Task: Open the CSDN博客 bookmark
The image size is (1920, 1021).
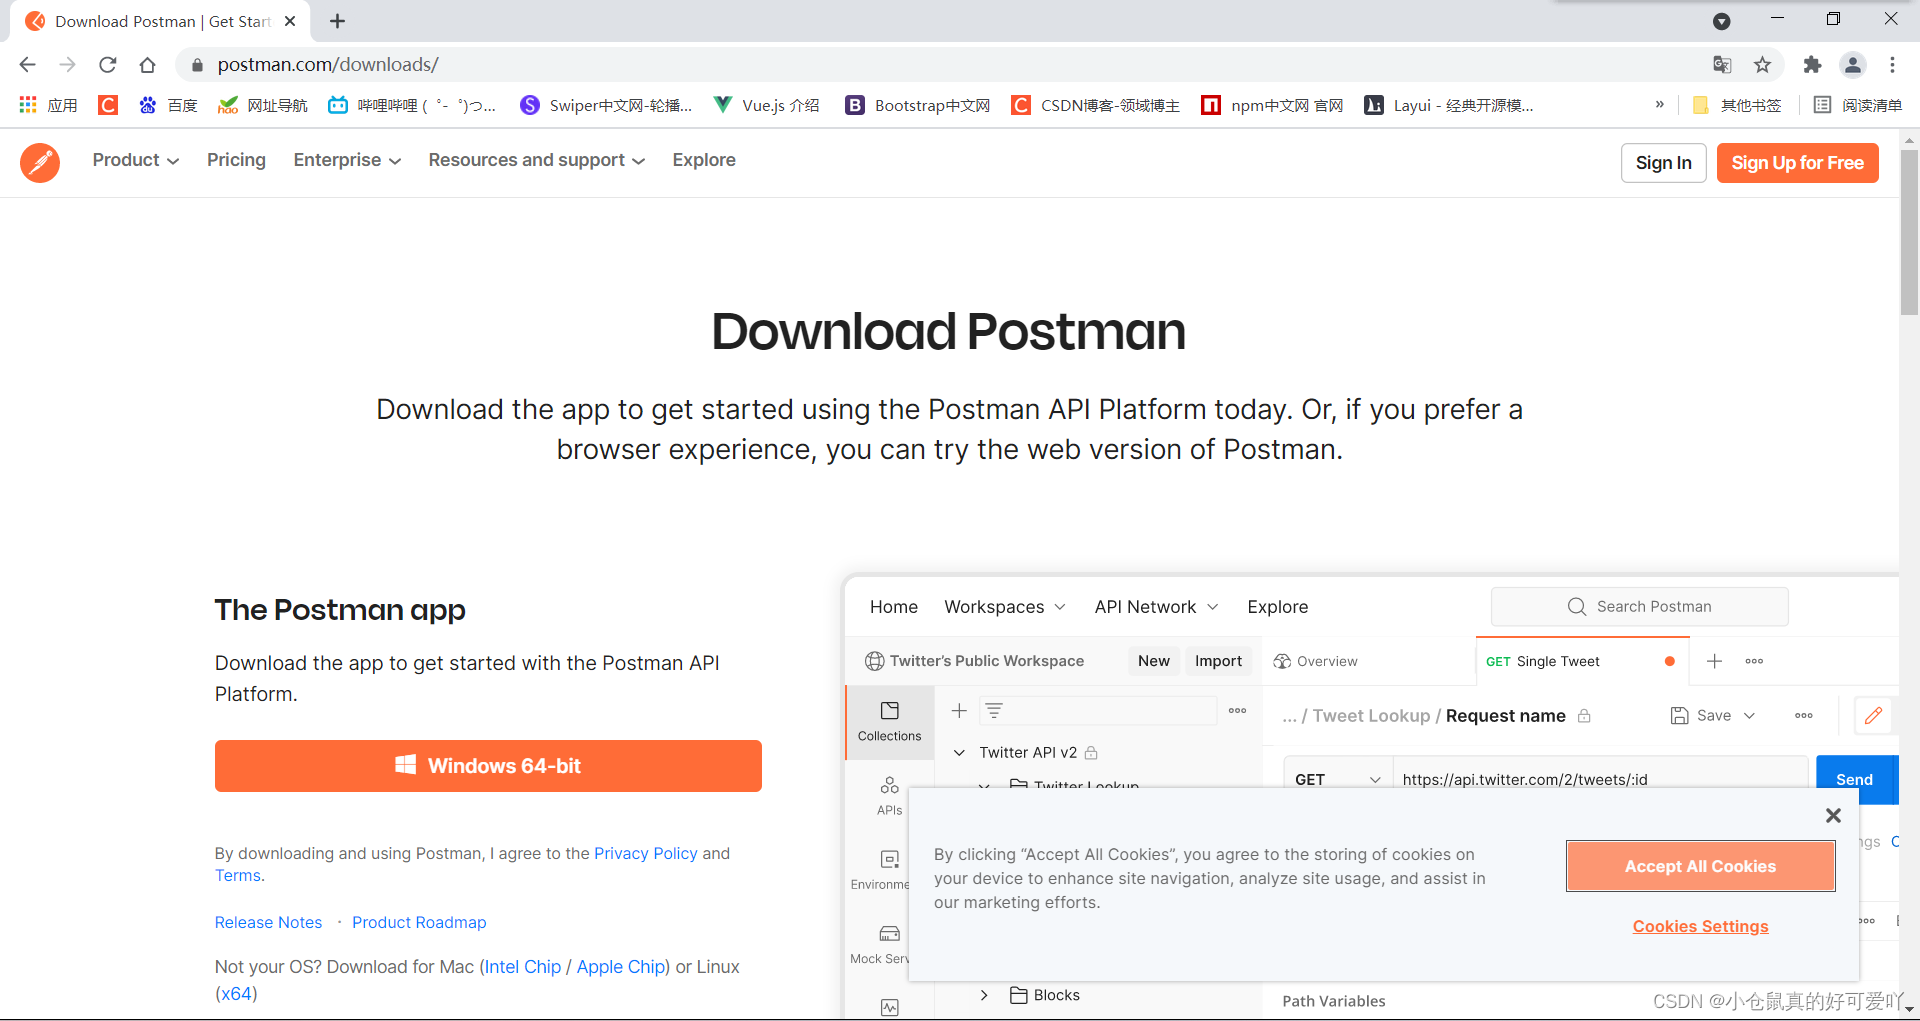Action: coord(1096,105)
